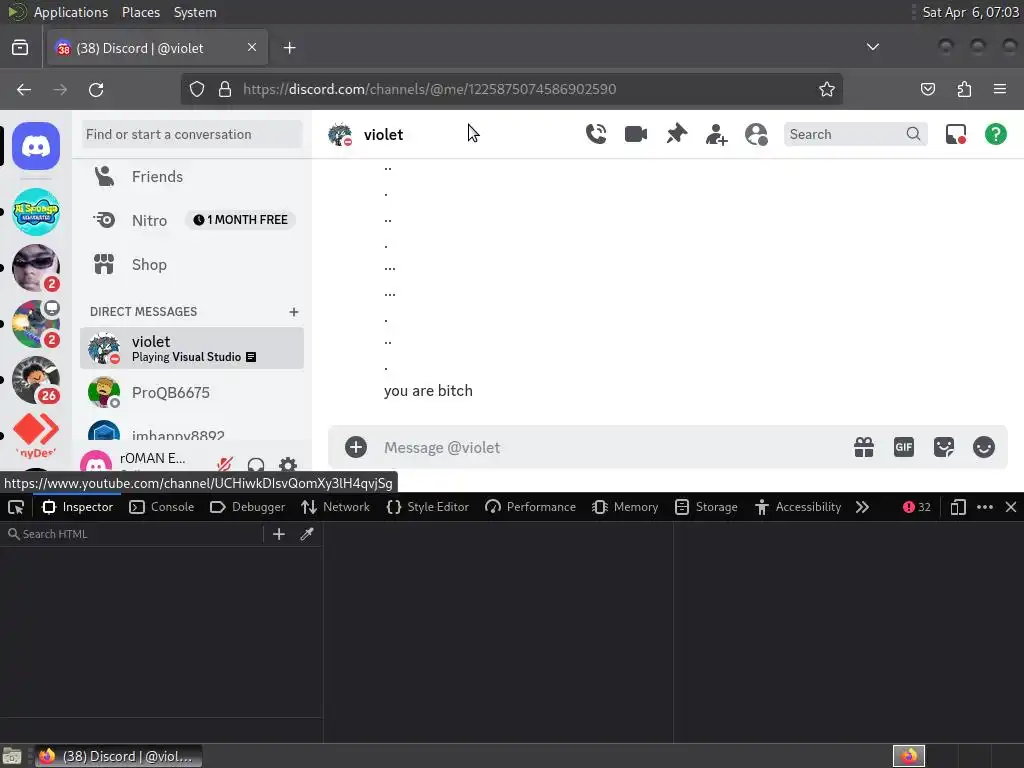The image size is (1024, 768).
Task: Open pinned messages
Action: click(676, 134)
